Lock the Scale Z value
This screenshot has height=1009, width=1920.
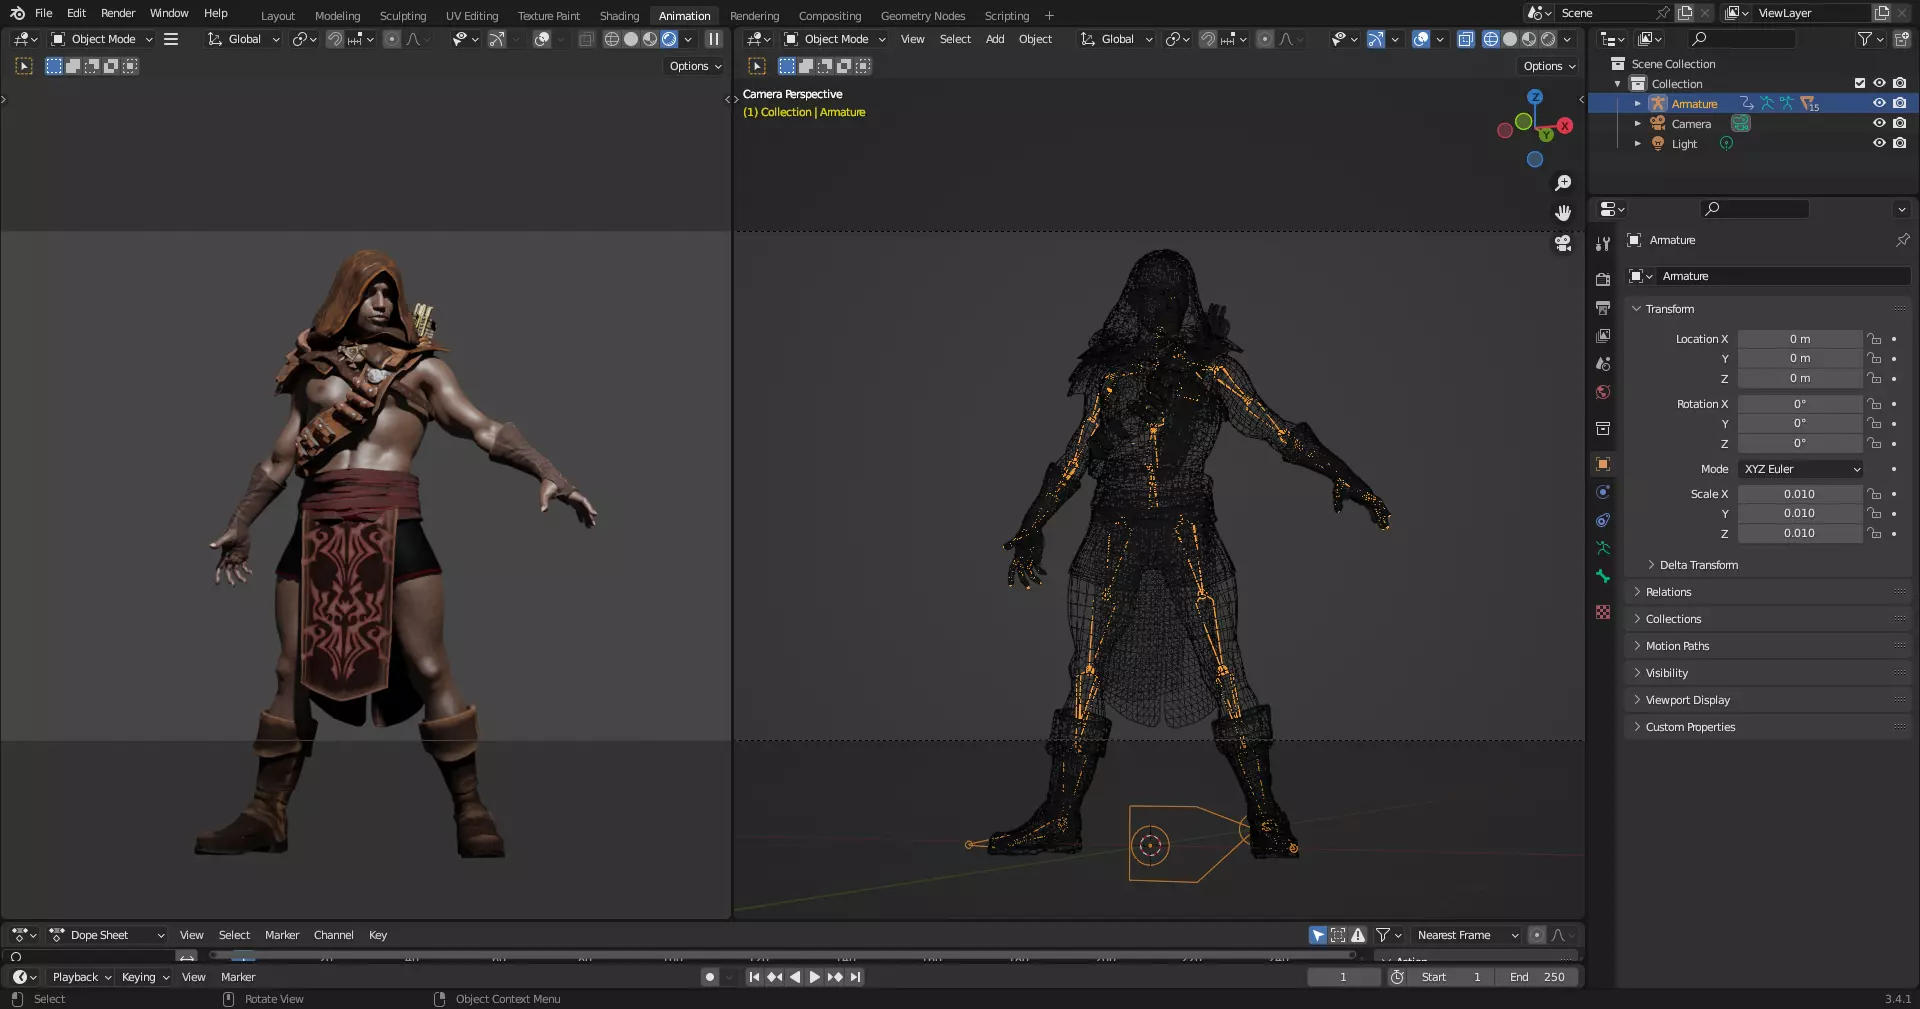(x=1874, y=533)
